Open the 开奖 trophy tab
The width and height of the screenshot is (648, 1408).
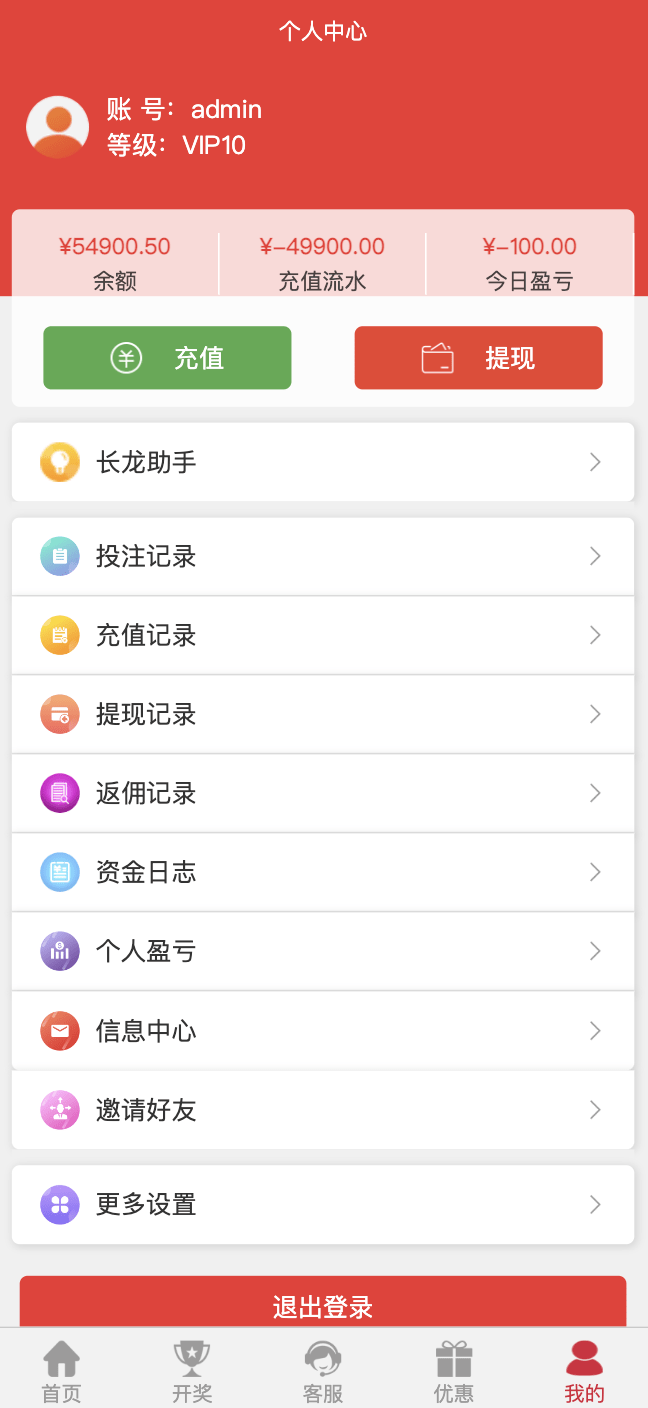tap(192, 1371)
